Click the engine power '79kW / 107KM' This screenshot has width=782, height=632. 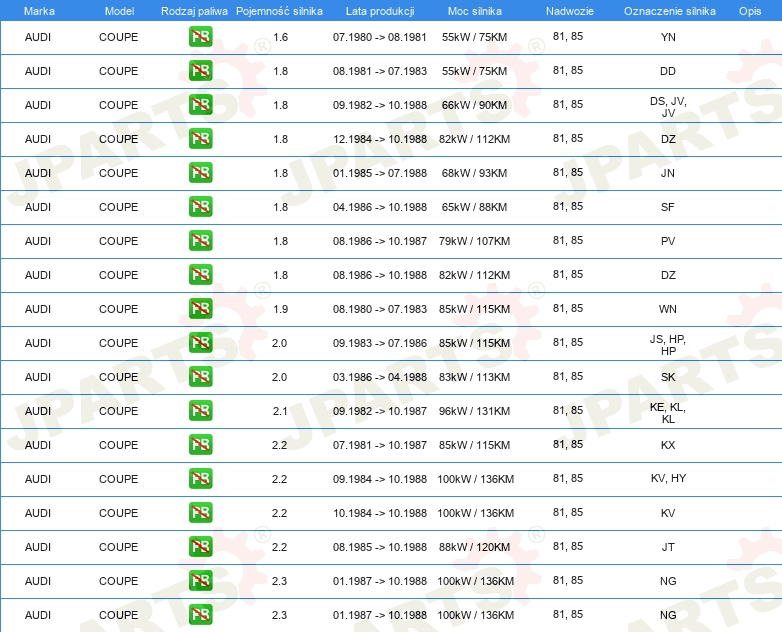click(474, 241)
